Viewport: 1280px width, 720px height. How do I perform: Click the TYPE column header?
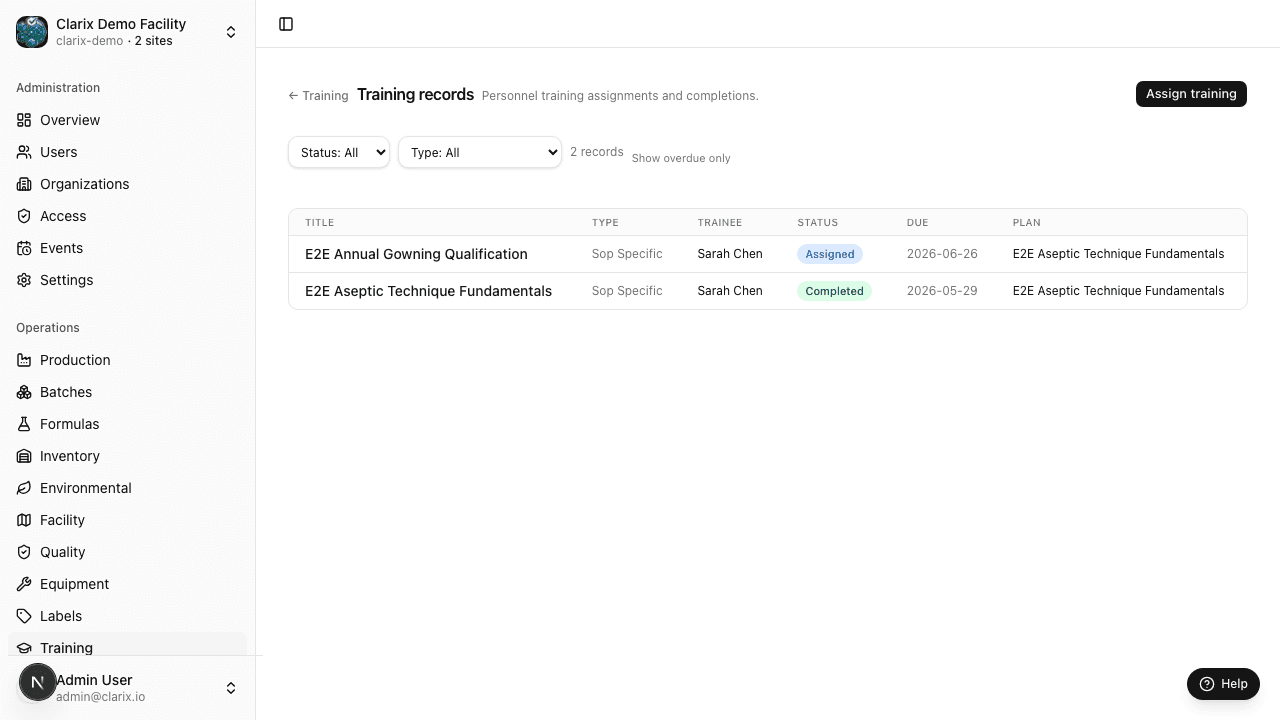coord(605,223)
